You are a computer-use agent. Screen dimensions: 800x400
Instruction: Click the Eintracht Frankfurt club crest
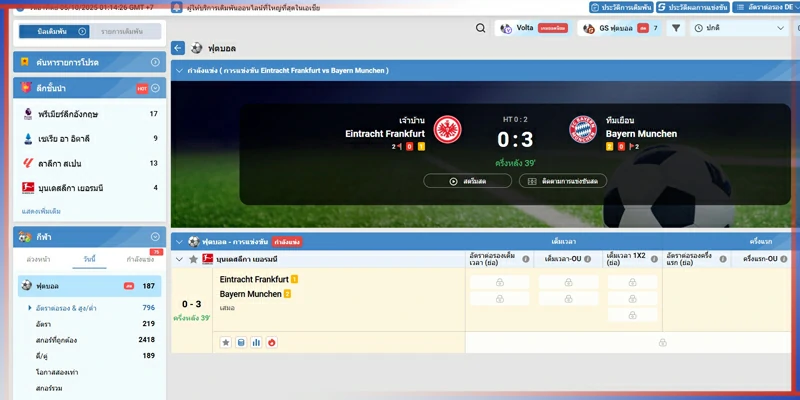(x=447, y=129)
